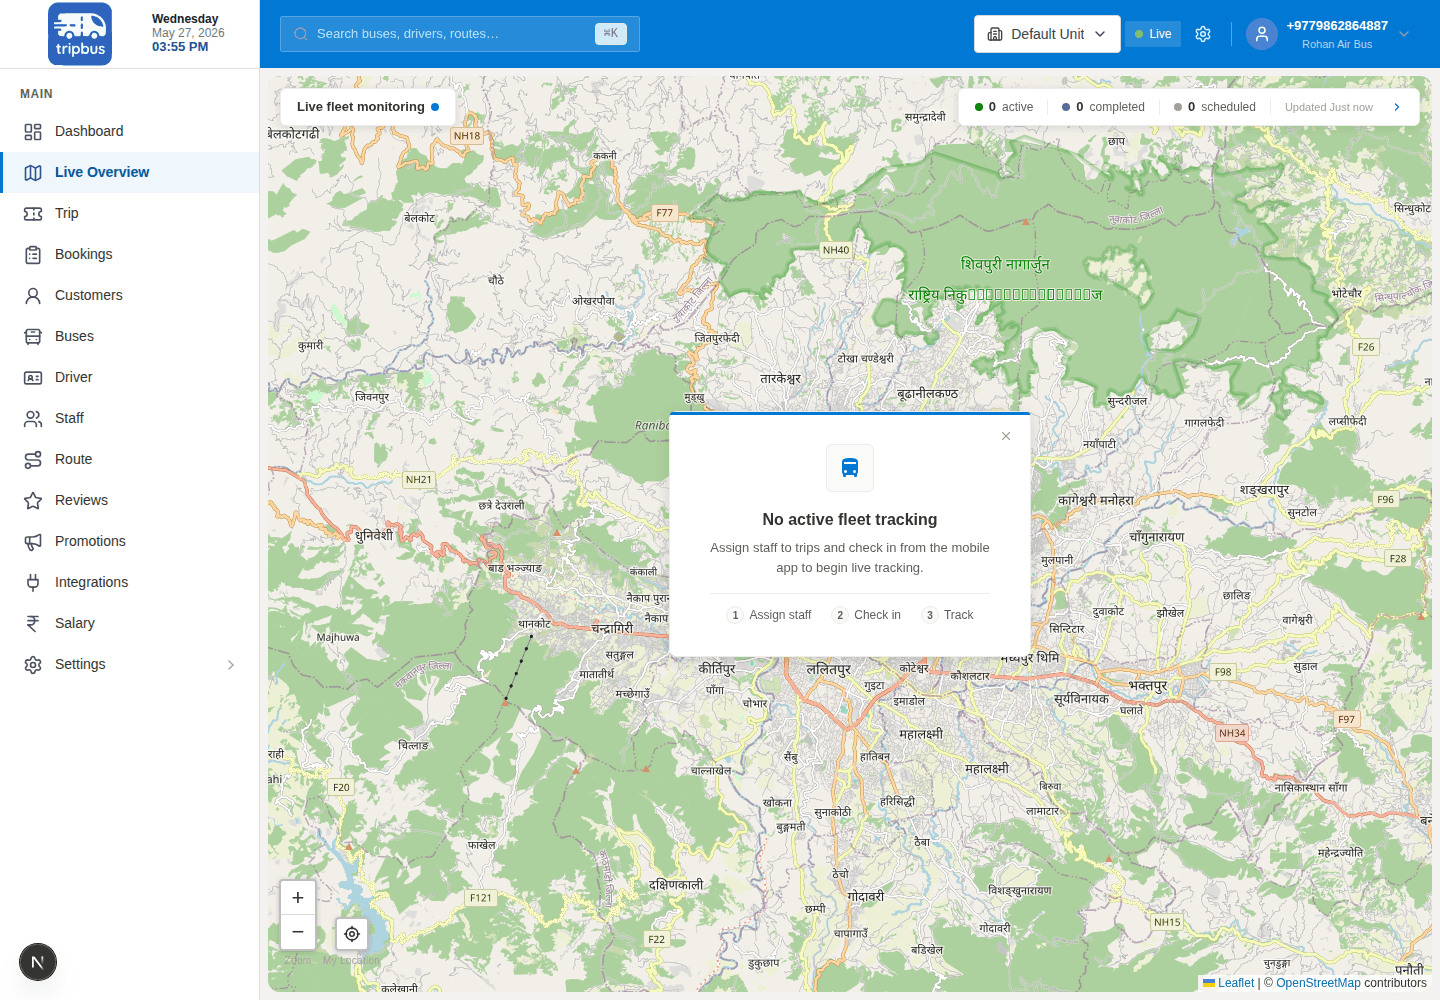Go to Bookings
1440x1000 pixels.
click(x=130, y=254)
